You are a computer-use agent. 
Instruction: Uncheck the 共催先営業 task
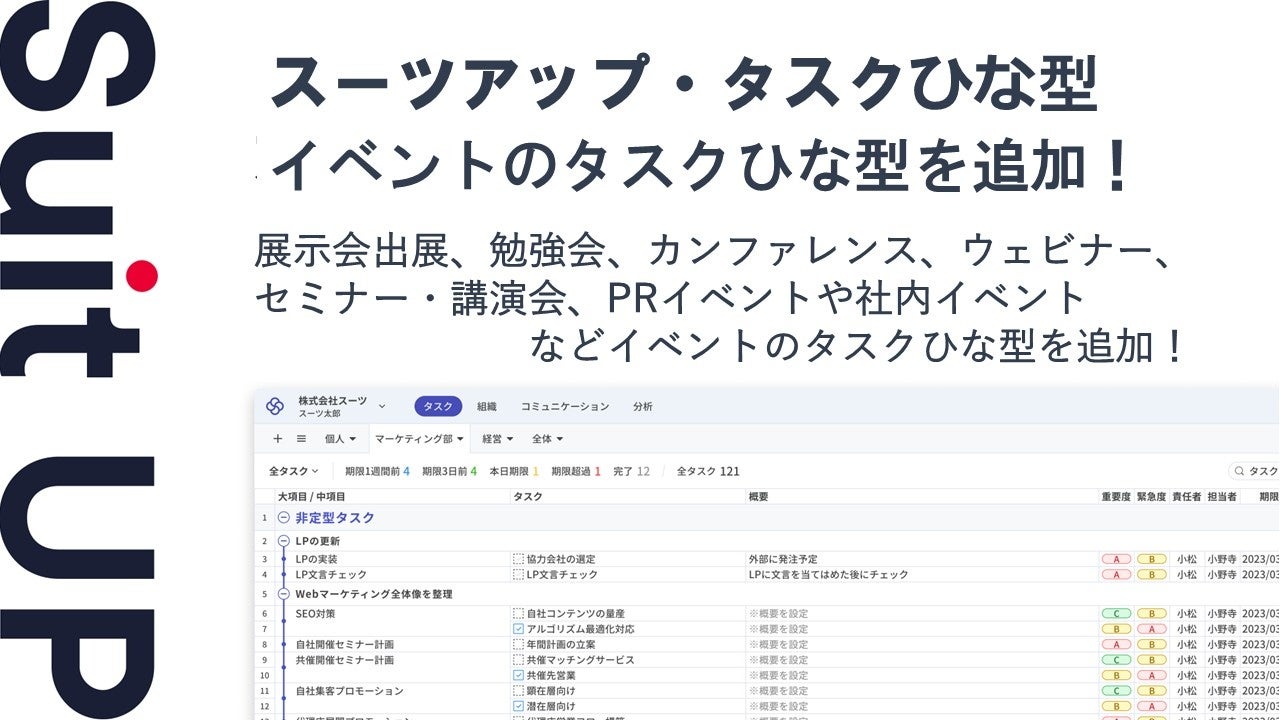pyautogui.click(x=518, y=675)
